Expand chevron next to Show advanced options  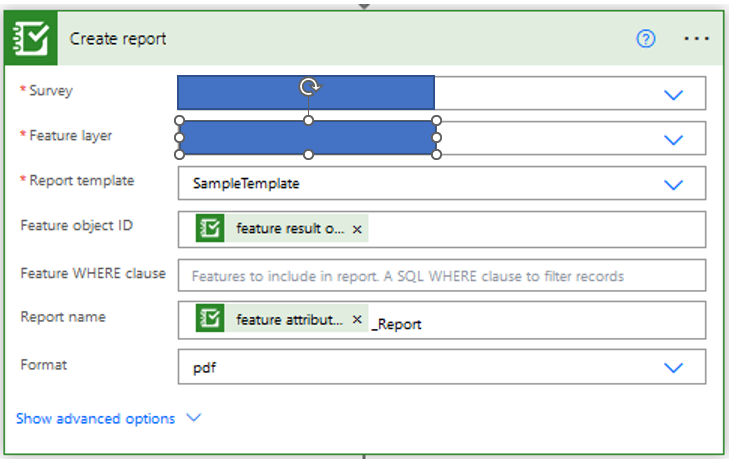click(194, 418)
